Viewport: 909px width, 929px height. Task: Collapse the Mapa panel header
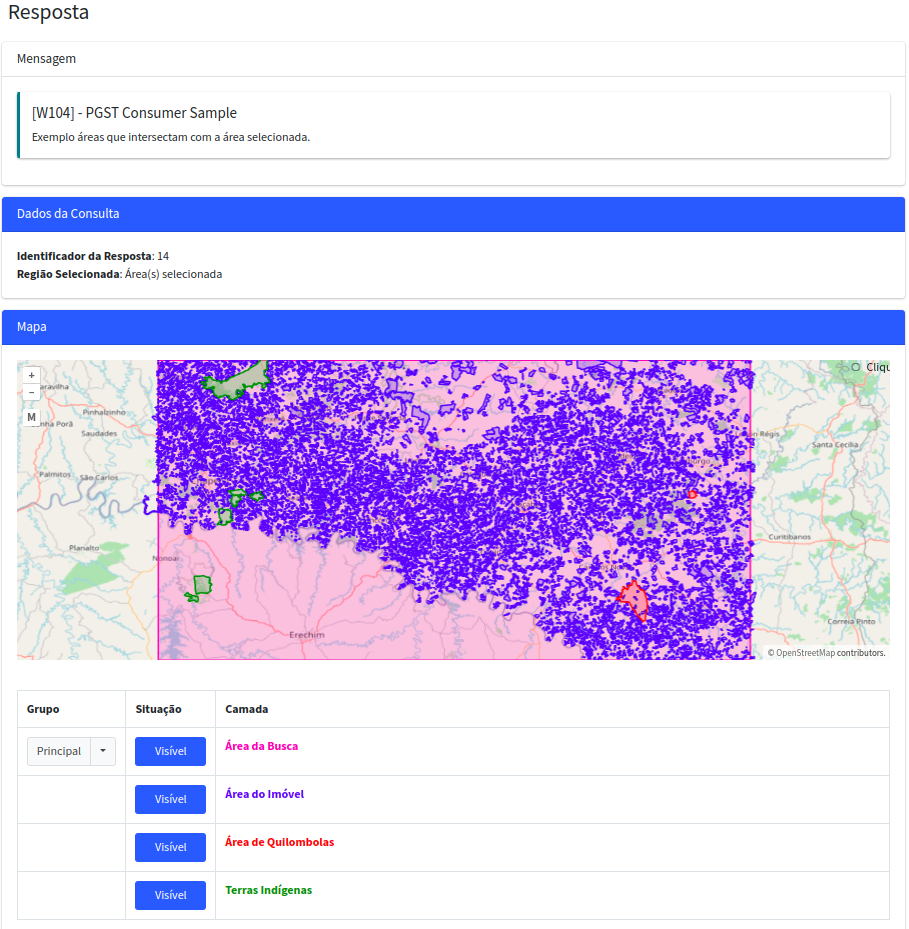[x=30, y=327]
